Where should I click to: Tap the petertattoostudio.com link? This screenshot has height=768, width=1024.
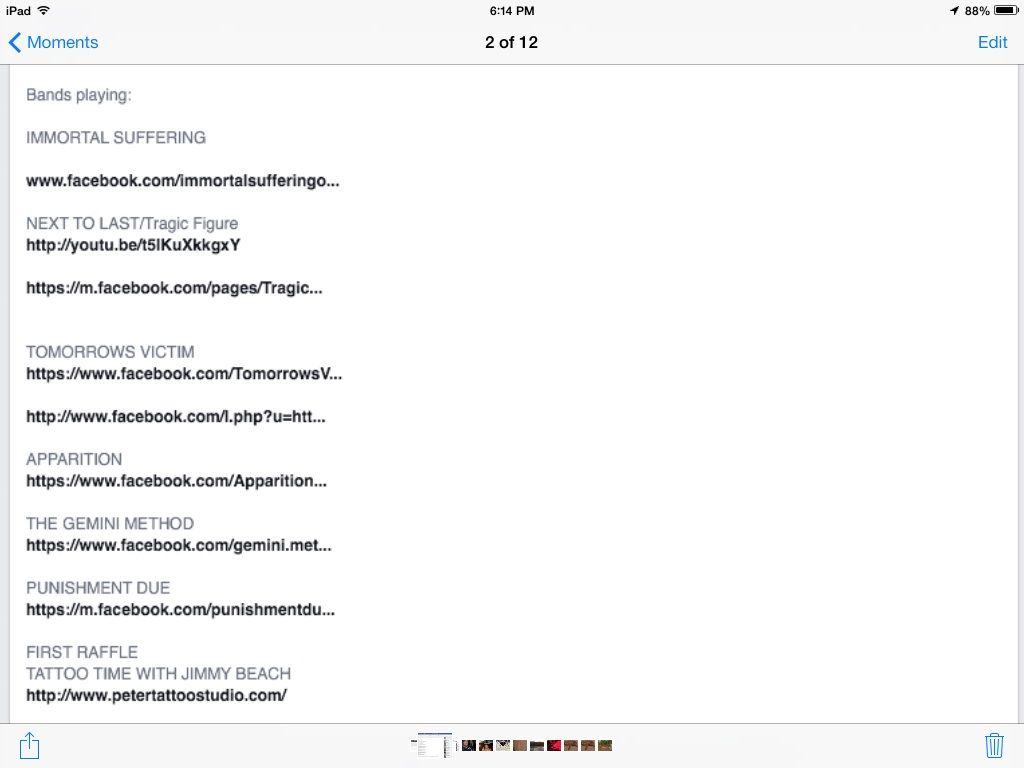tap(157, 696)
